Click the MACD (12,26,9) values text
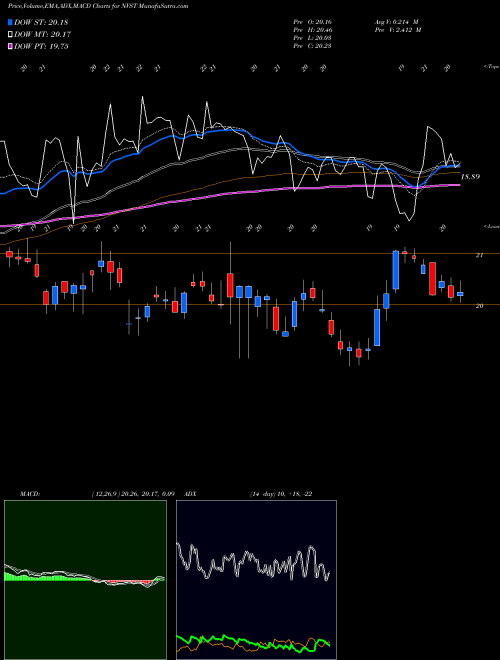Screen dimensions: 500x660 133,494
